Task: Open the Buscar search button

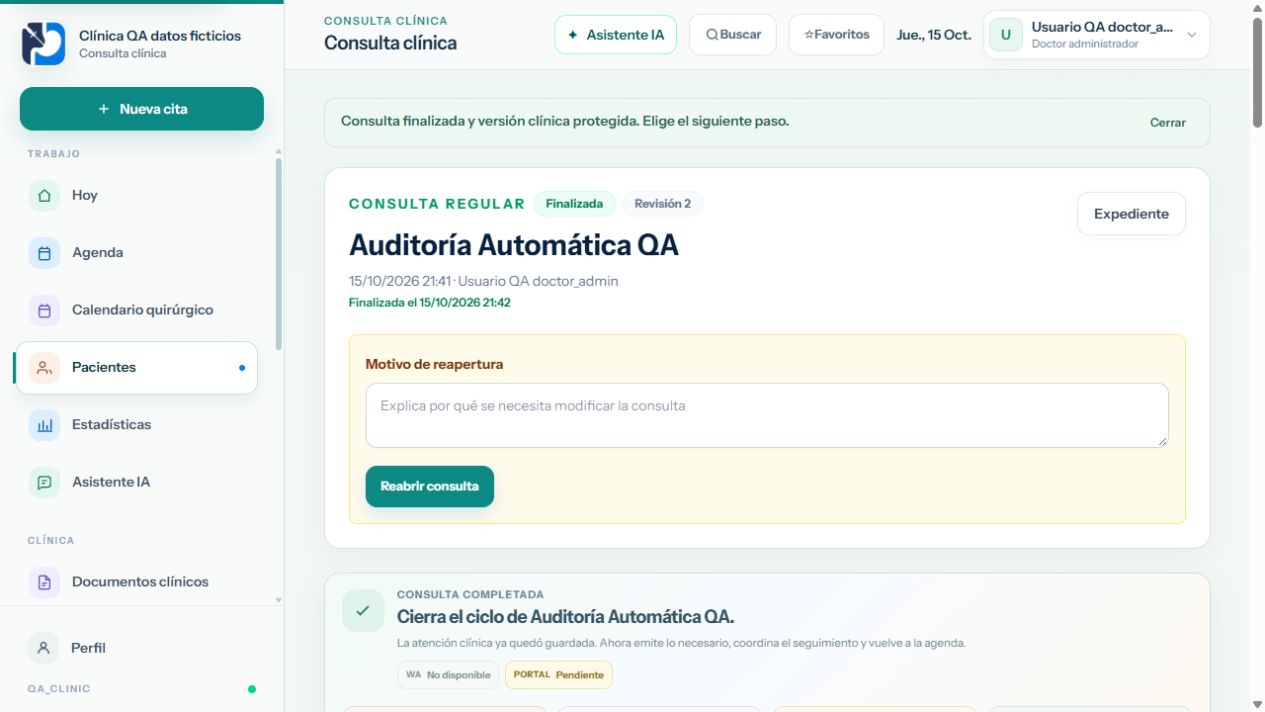Action: pyautogui.click(x=733, y=35)
